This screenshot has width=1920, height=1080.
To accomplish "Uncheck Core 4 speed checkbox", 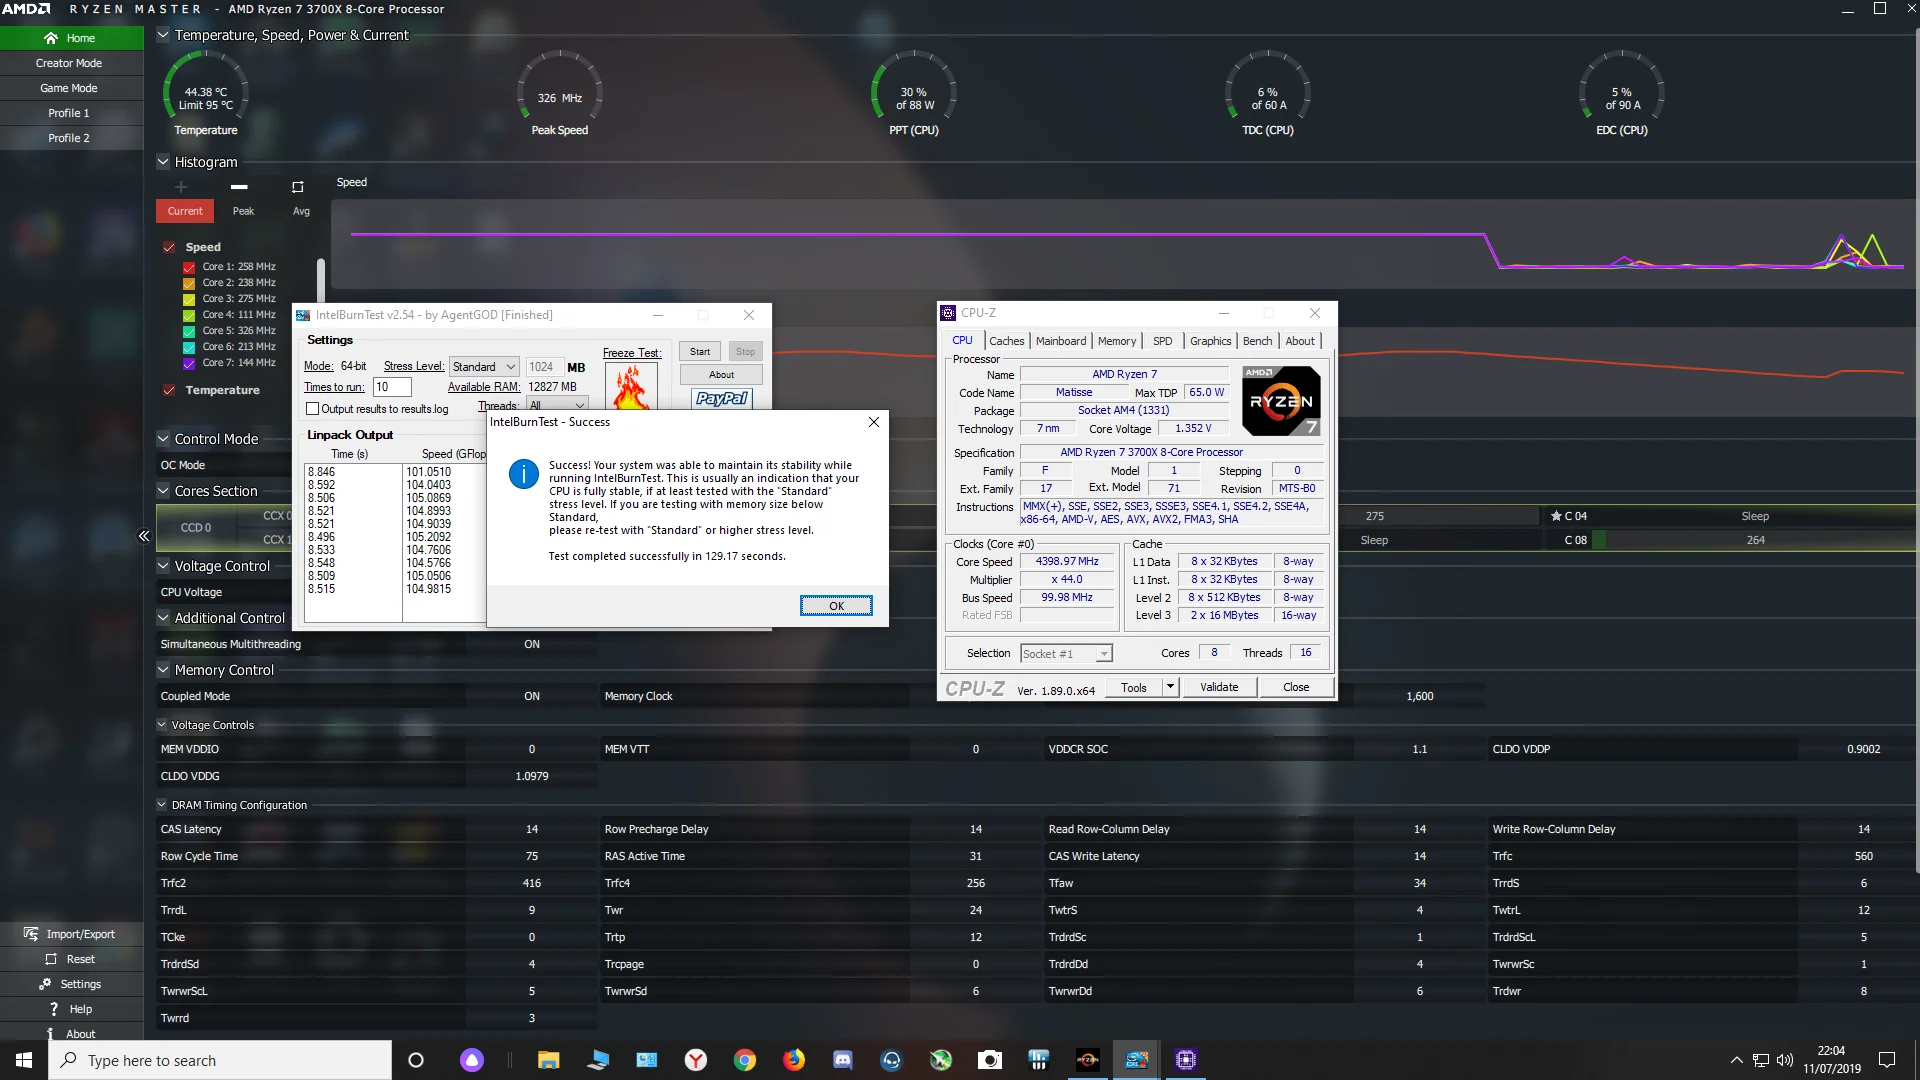I will 189,315.
